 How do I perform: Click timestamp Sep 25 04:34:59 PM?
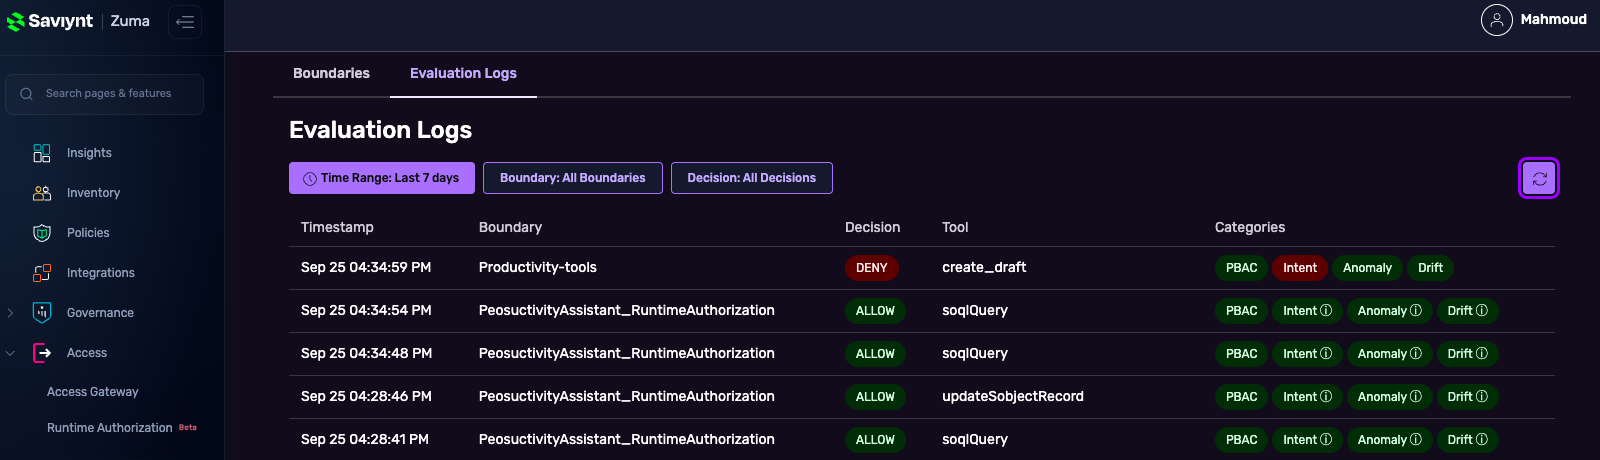coord(366,268)
